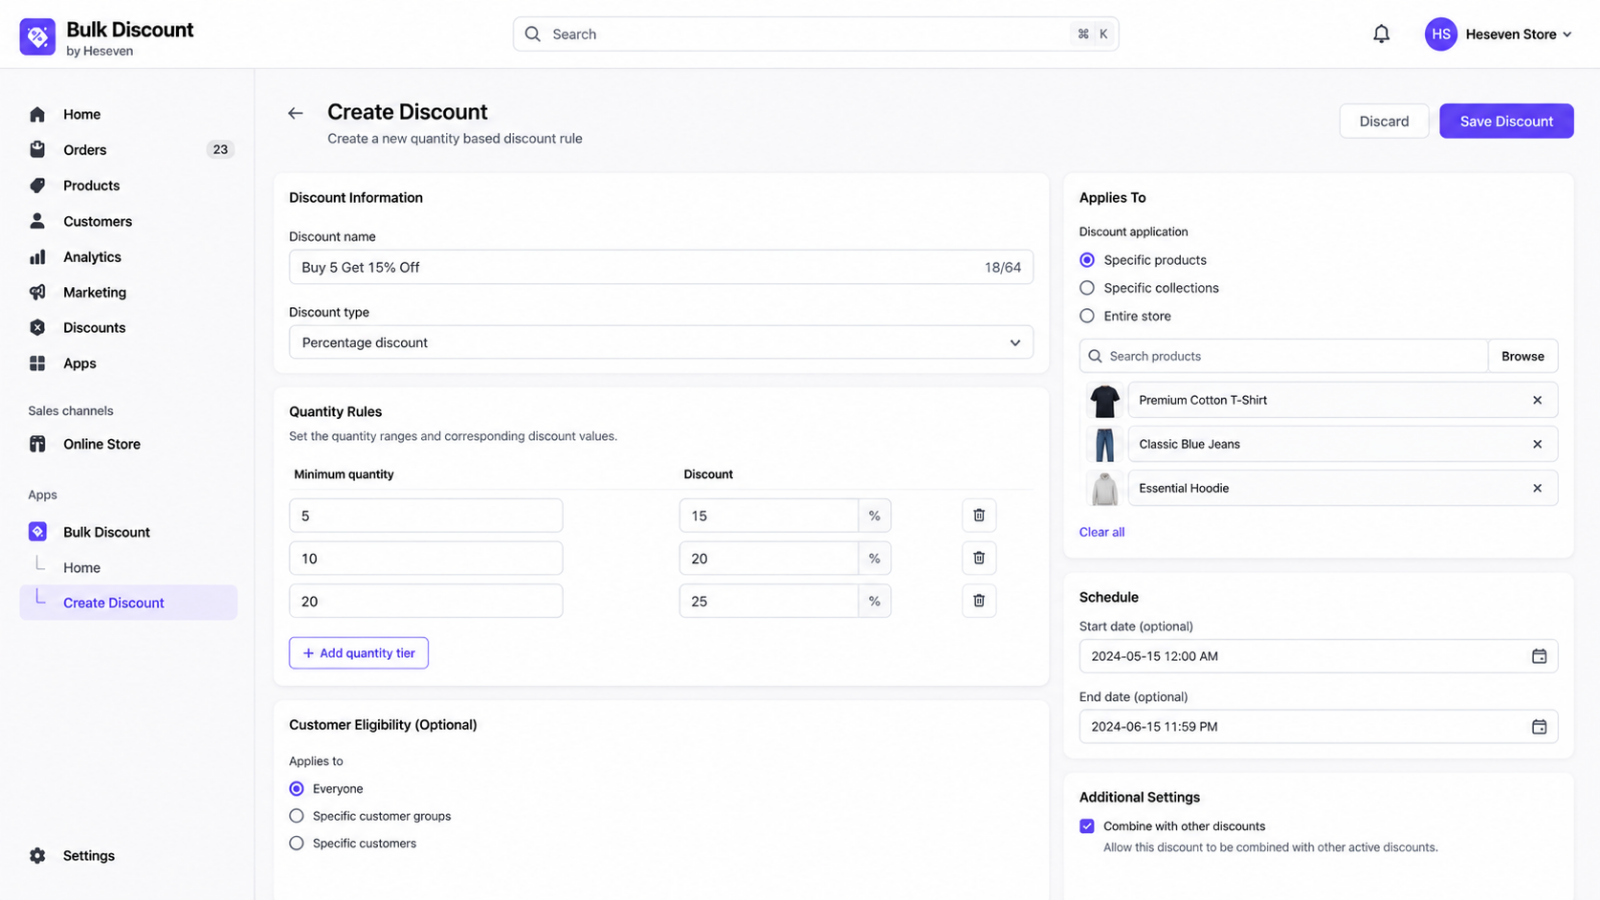Expand the Heseven Store account menu

[1498, 34]
